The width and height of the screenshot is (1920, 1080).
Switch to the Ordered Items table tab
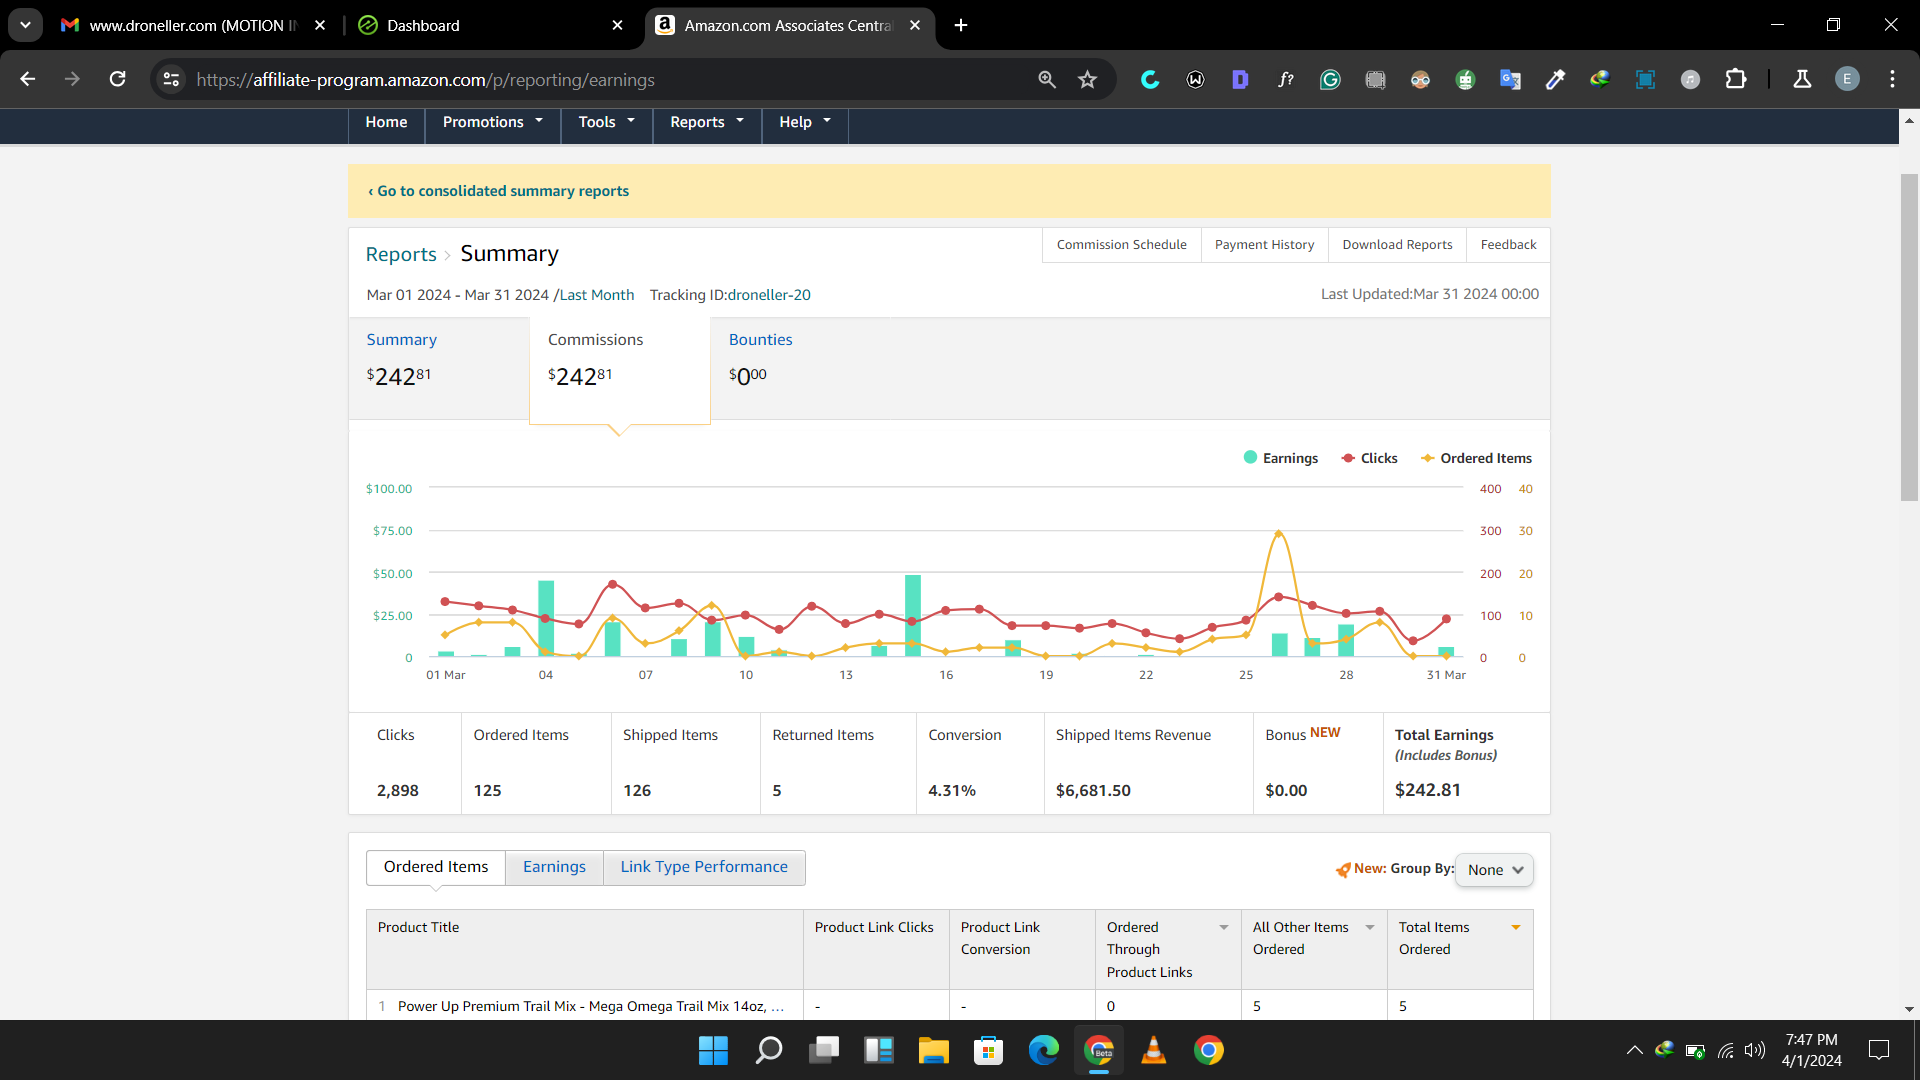pos(436,867)
